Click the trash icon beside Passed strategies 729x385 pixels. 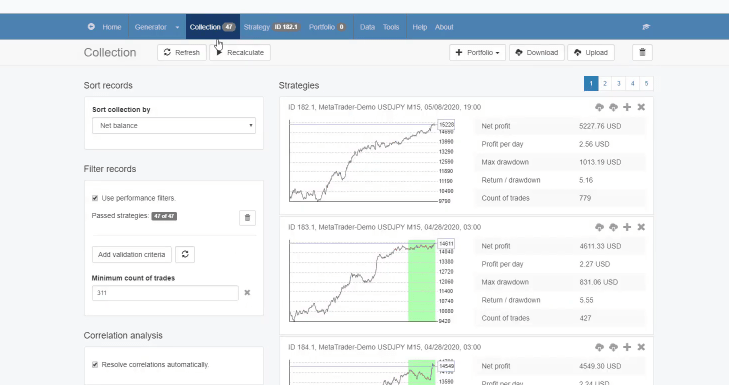(x=247, y=218)
